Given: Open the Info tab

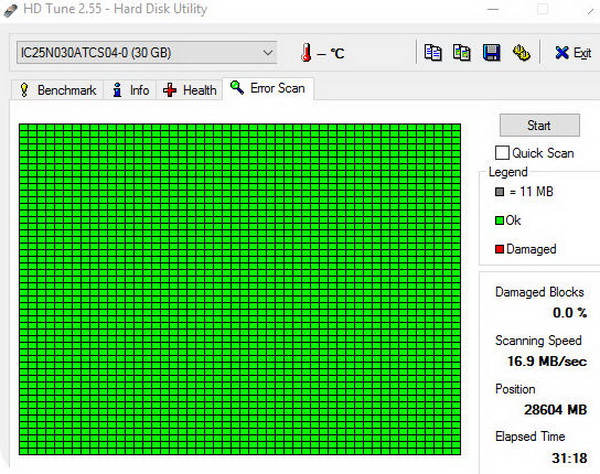Looking at the screenshot, I should (130, 90).
